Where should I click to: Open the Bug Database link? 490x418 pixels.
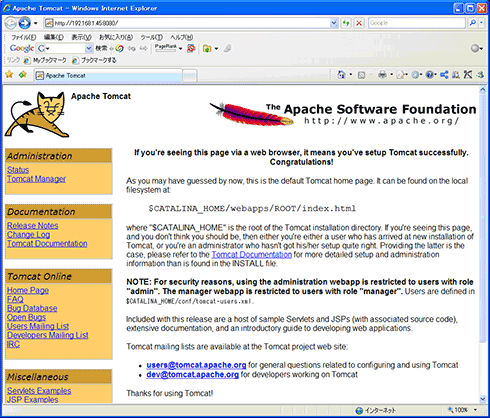(32, 308)
